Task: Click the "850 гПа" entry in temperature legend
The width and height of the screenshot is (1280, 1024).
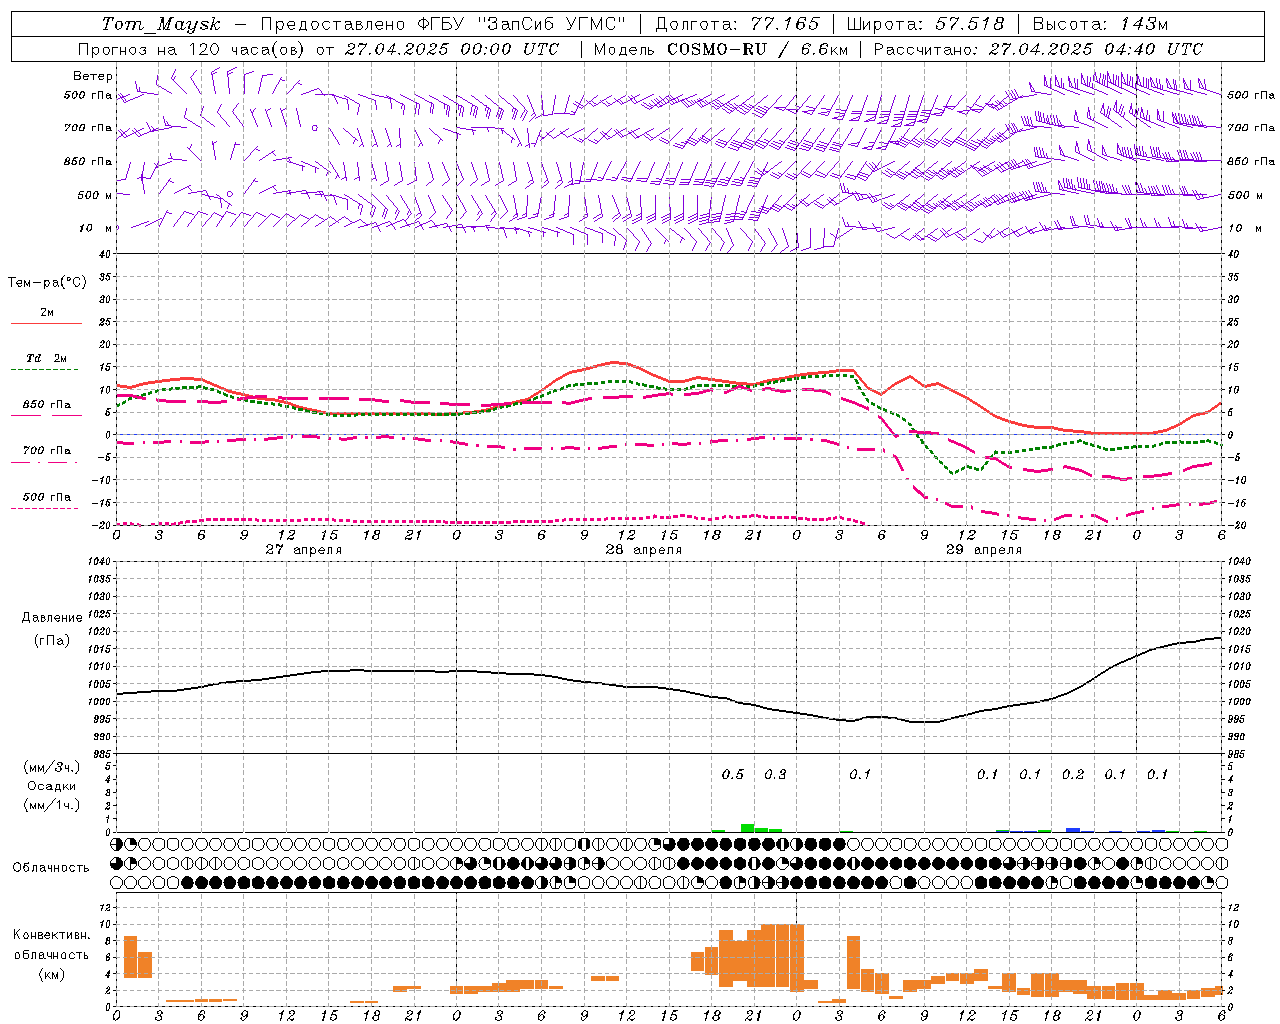Action: pyautogui.click(x=46, y=404)
